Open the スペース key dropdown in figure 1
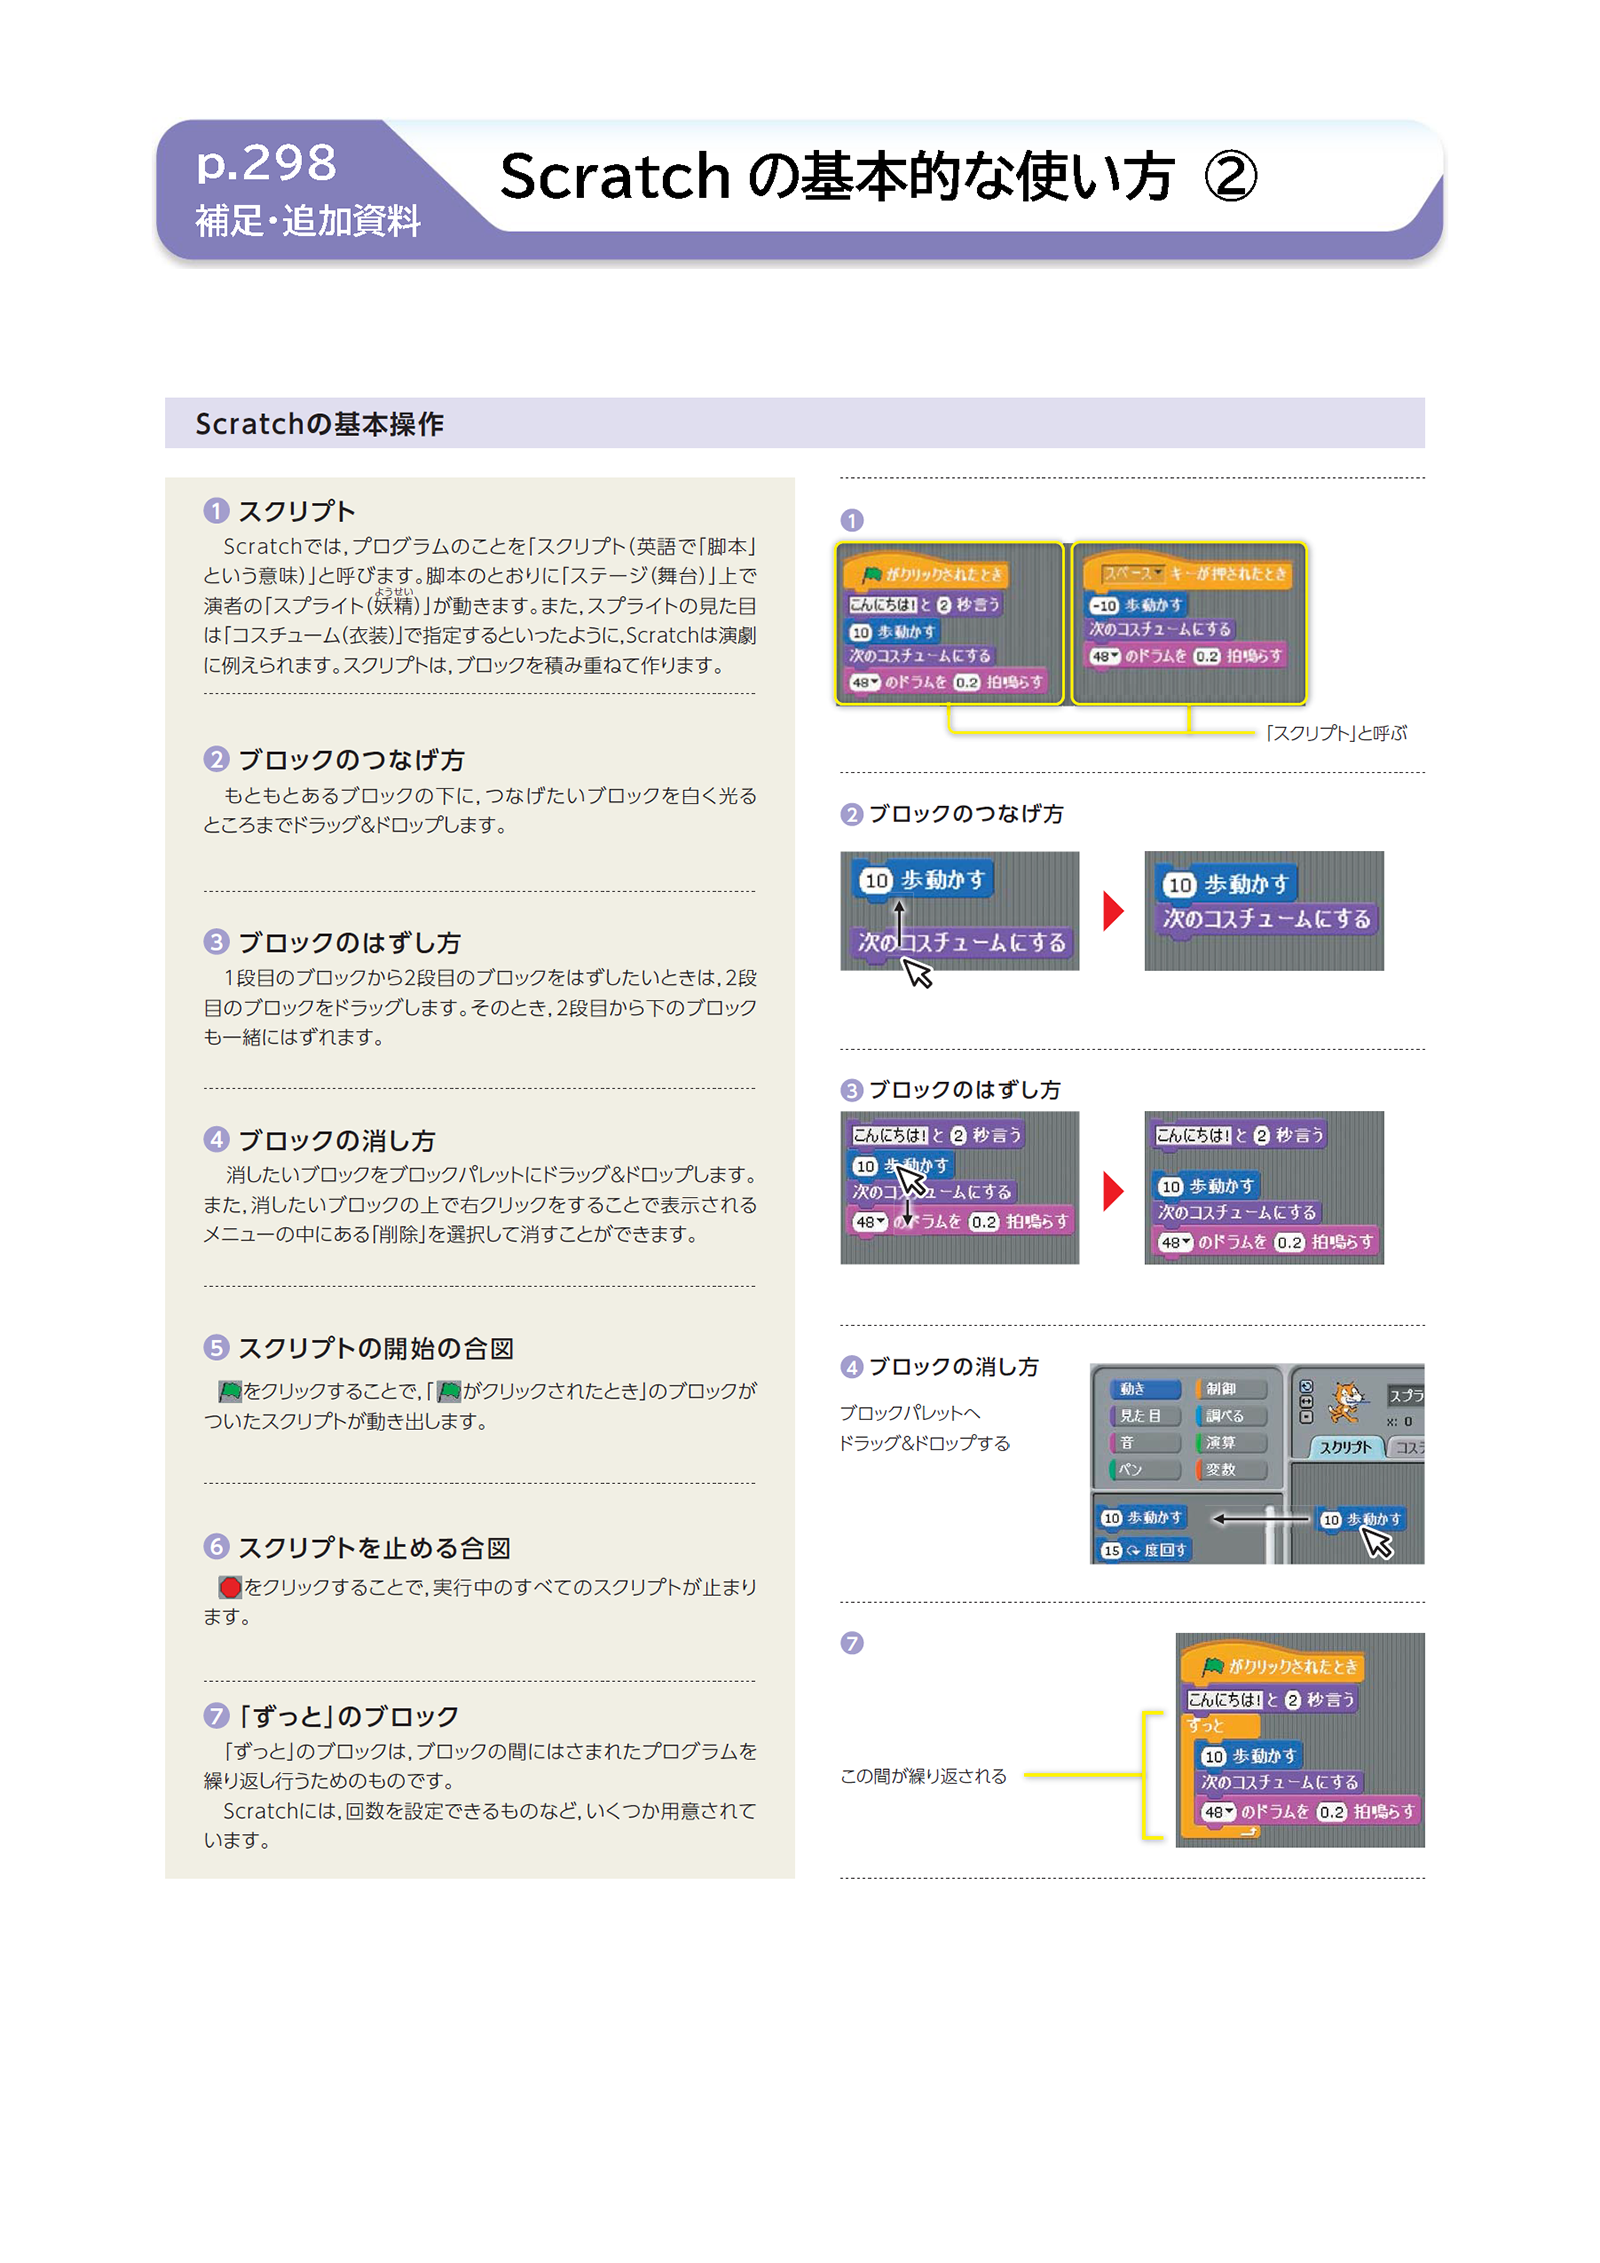This screenshot has width=1600, height=2263. pos(1133,573)
